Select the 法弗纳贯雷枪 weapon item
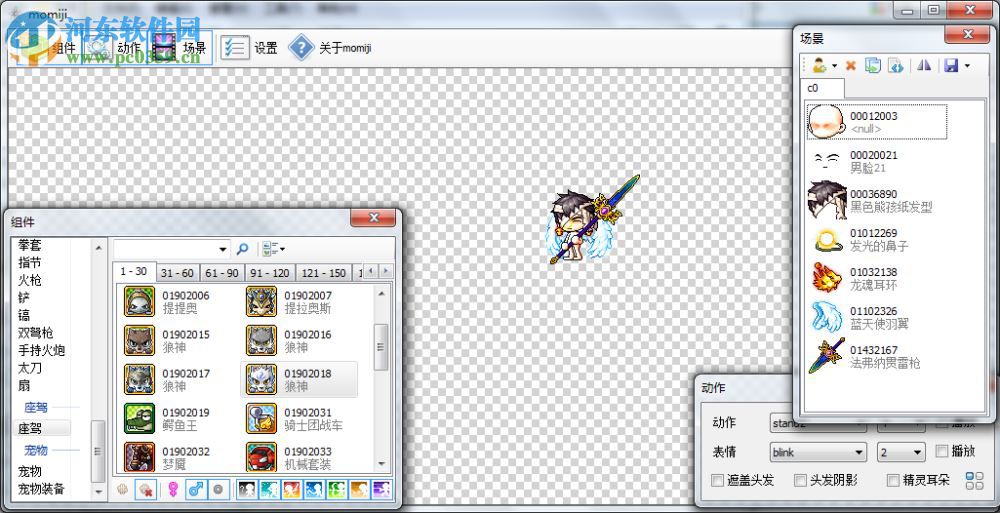 pos(877,356)
